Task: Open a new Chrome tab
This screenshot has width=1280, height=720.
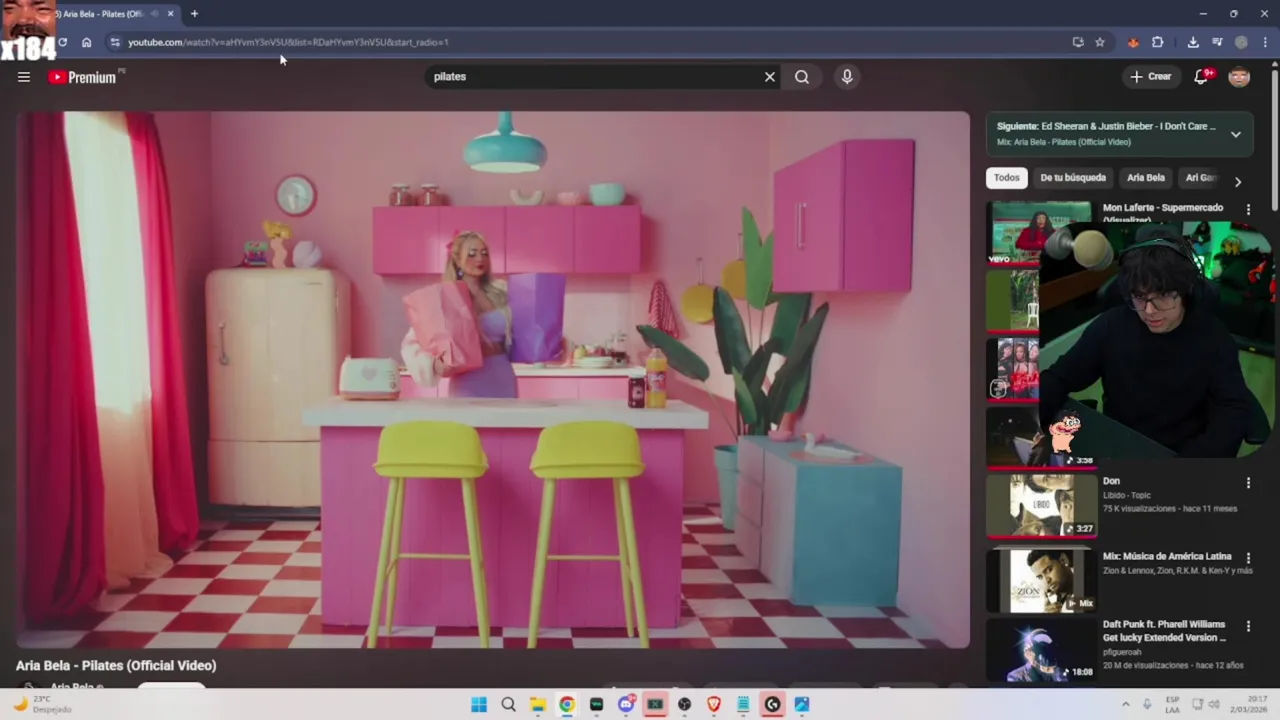Action: click(194, 14)
